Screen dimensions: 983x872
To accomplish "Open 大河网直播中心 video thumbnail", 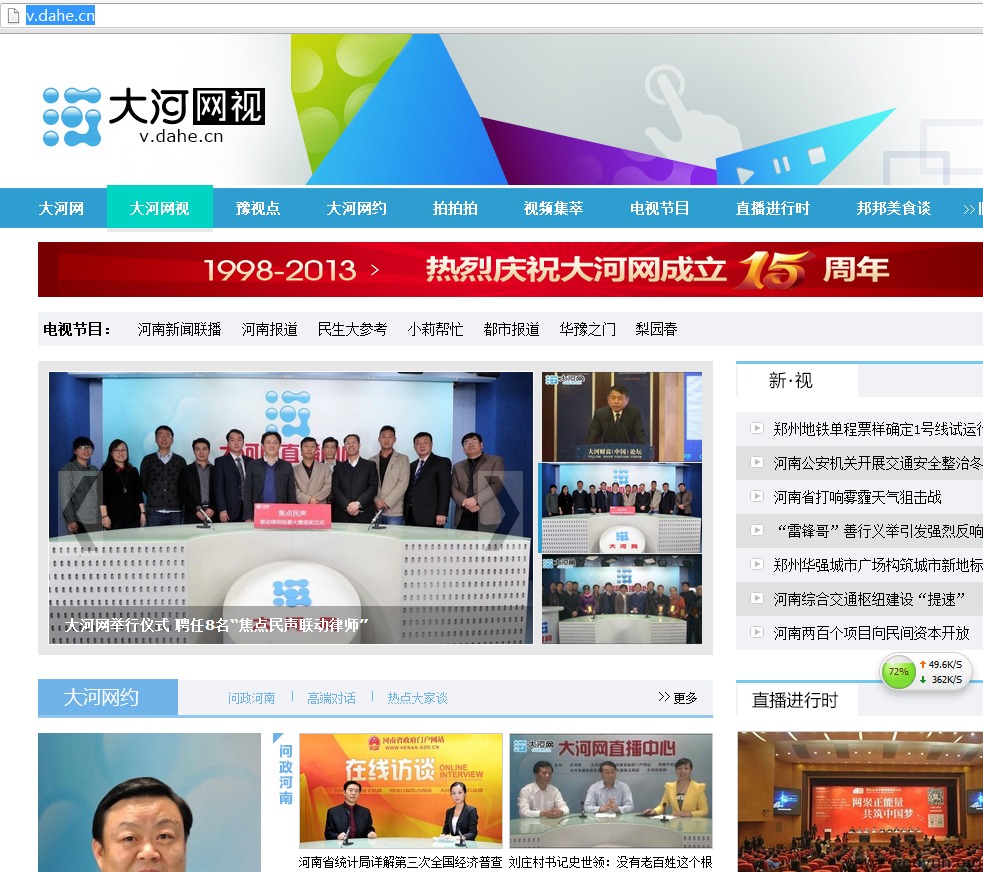I will (611, 791).
